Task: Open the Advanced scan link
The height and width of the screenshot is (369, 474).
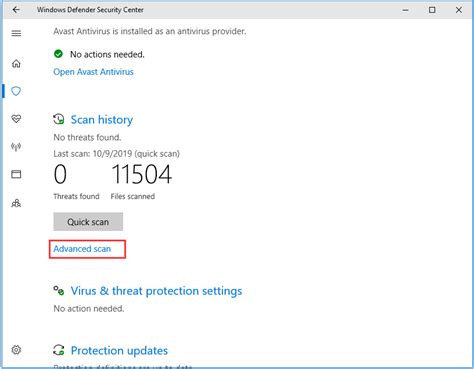Action: coord(82,249)
